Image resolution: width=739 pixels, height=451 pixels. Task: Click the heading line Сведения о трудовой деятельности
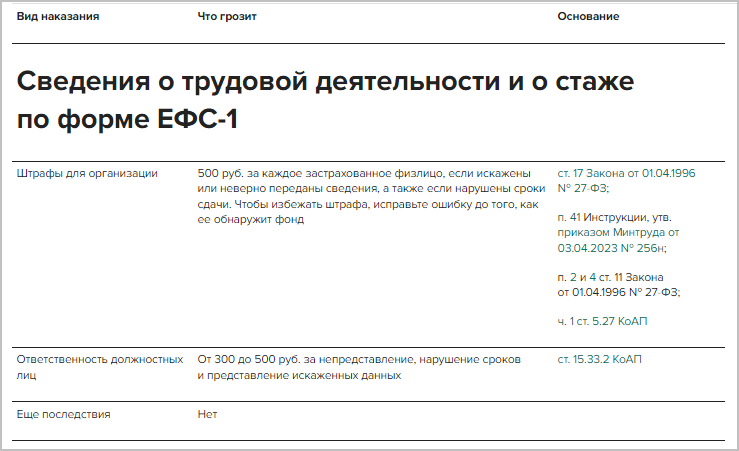coord(326,82)
